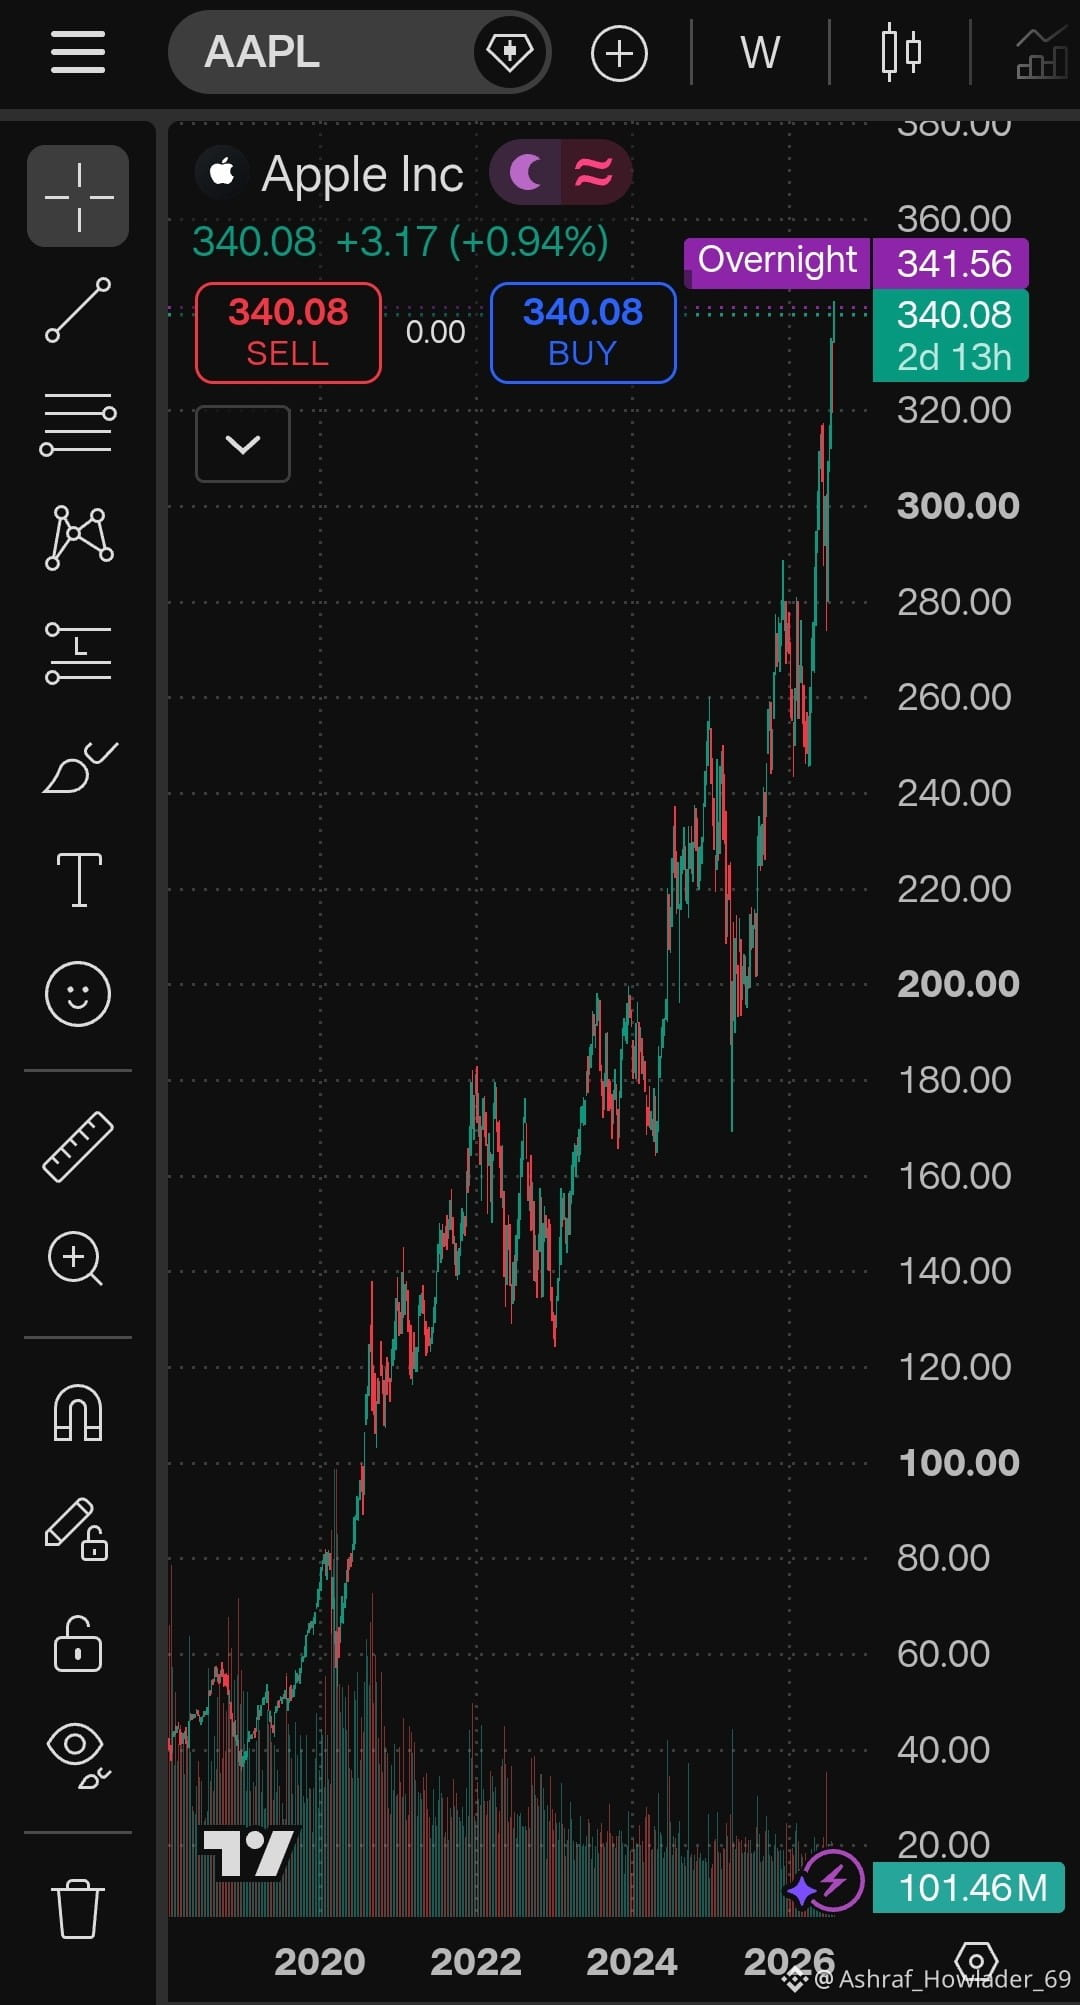Tap the lightning bolt events icon
1080x2005 pixels.
point(834,1881)
